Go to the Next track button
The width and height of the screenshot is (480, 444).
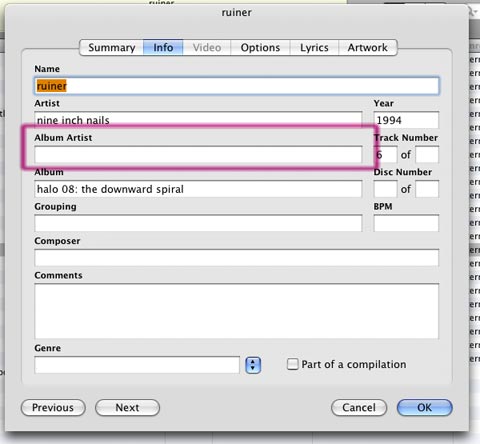(x=127, y=408)
